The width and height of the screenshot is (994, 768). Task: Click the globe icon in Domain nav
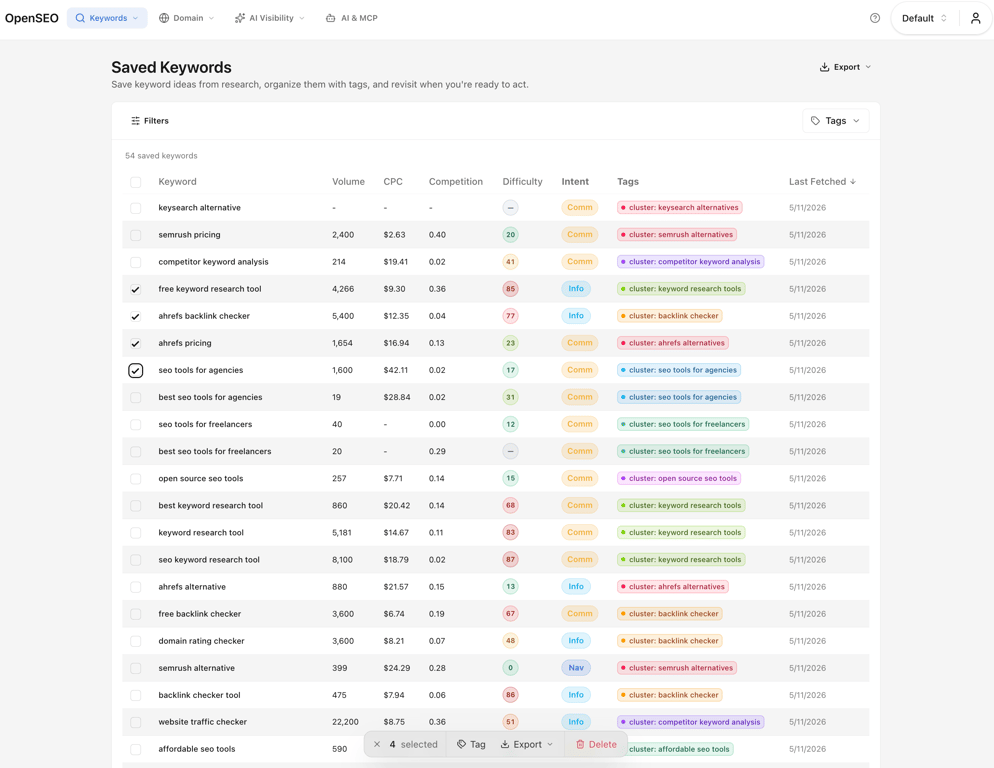coord(164,18)
